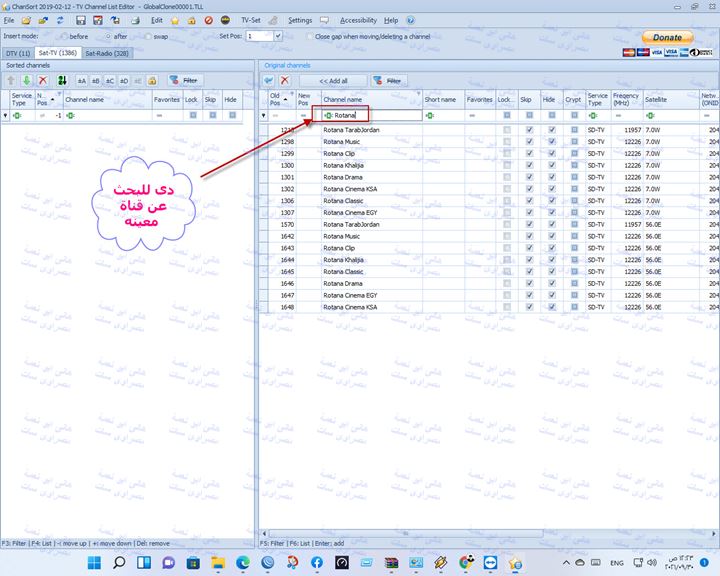Screen dimensions: 720x576
Task: Click the save-as disk icon with red mark
Action: click(x=98, y=20)
